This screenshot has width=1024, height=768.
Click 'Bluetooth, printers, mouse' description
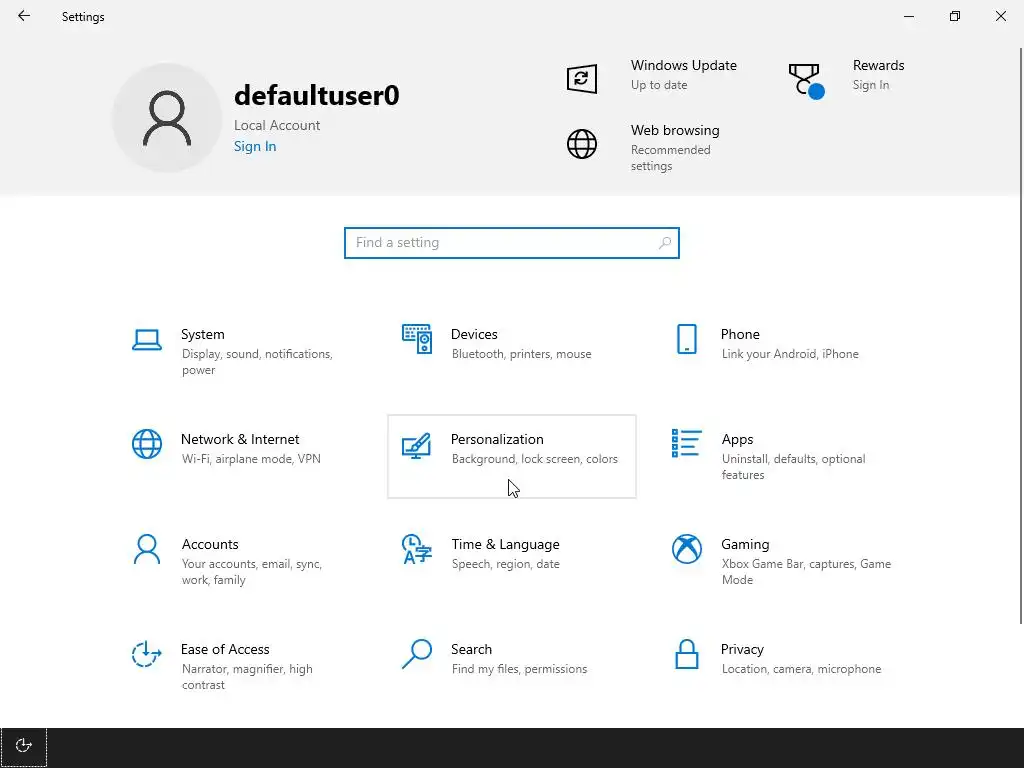click(522, 354)
